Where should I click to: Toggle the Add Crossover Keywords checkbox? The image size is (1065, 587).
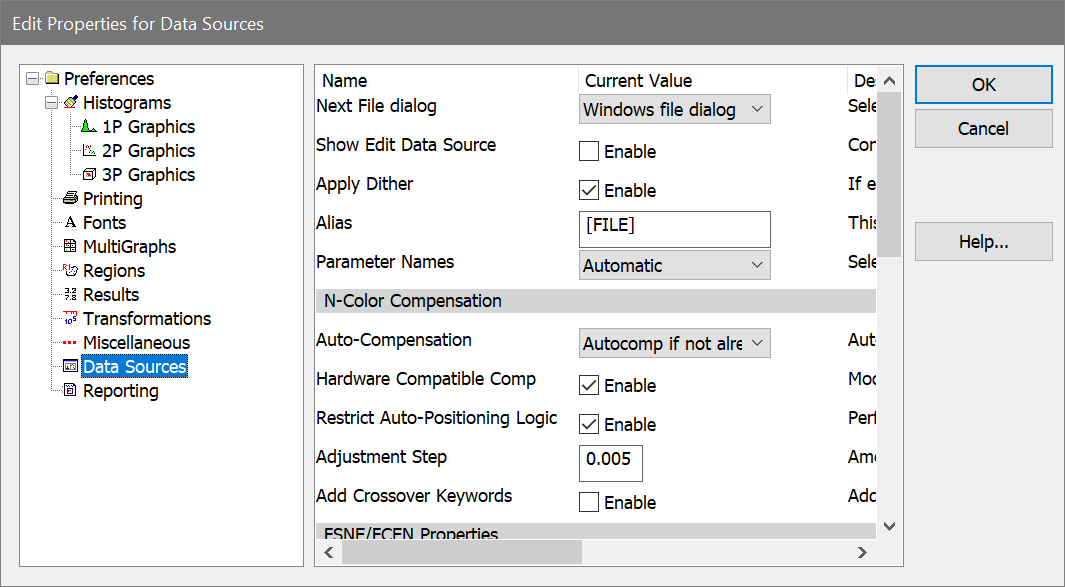coord(589,503)
